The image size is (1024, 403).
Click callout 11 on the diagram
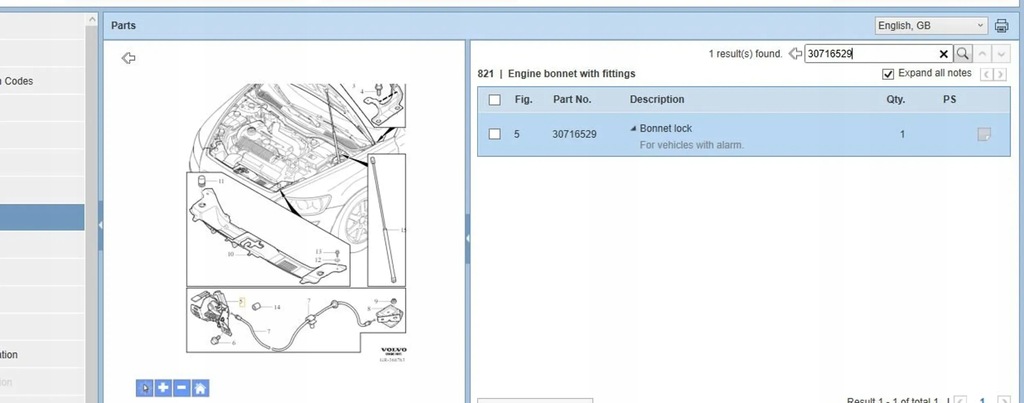[221, 181]
